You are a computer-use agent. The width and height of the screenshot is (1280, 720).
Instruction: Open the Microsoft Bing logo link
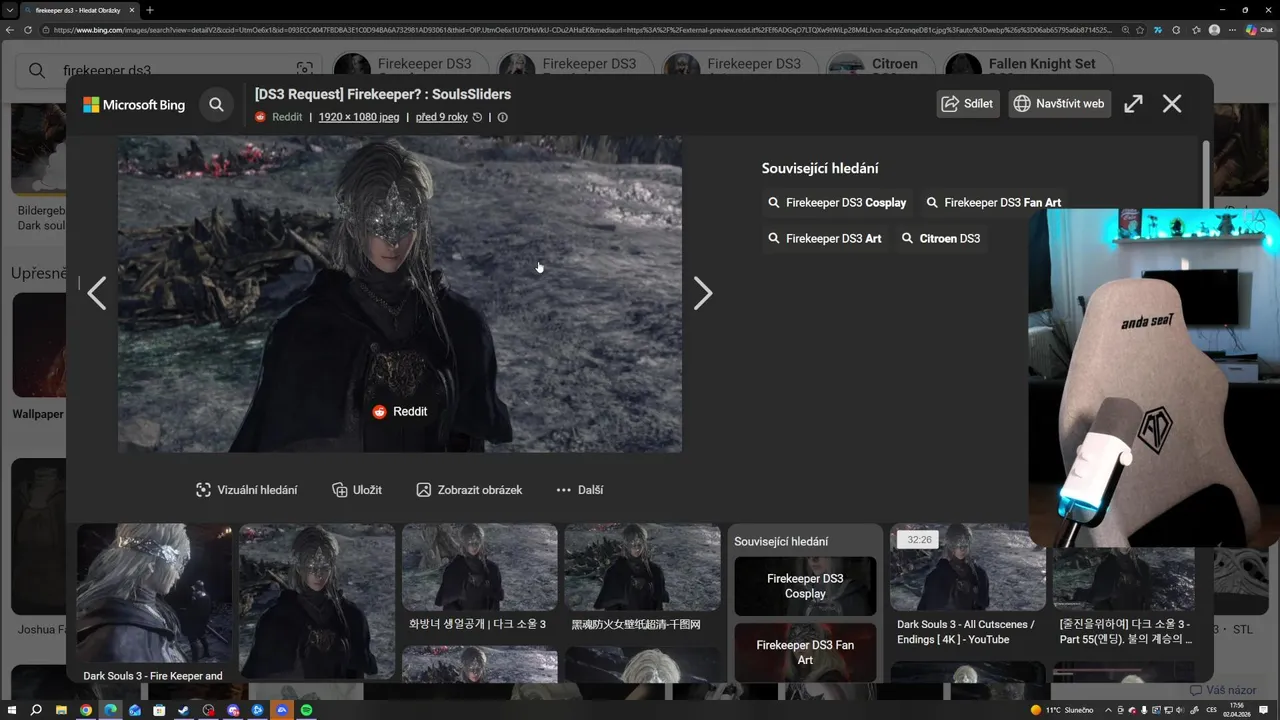(x=134, y=104)
